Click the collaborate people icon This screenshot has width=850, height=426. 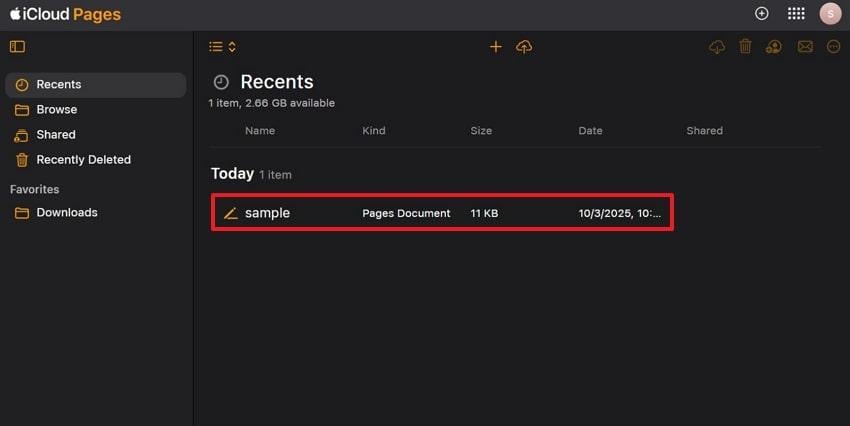(774, 46)
